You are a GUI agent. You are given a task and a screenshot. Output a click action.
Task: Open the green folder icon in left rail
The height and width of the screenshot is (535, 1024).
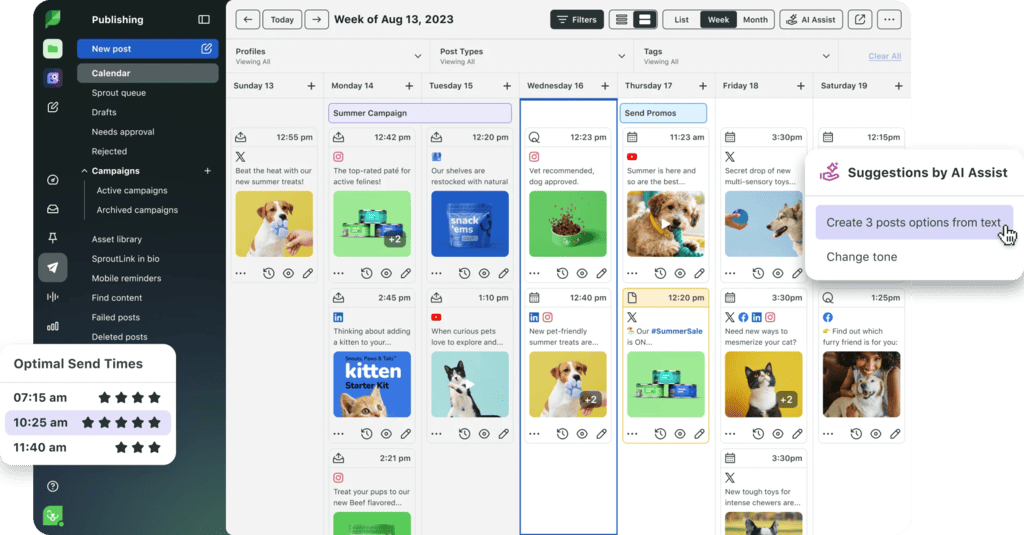coord(53,48)
